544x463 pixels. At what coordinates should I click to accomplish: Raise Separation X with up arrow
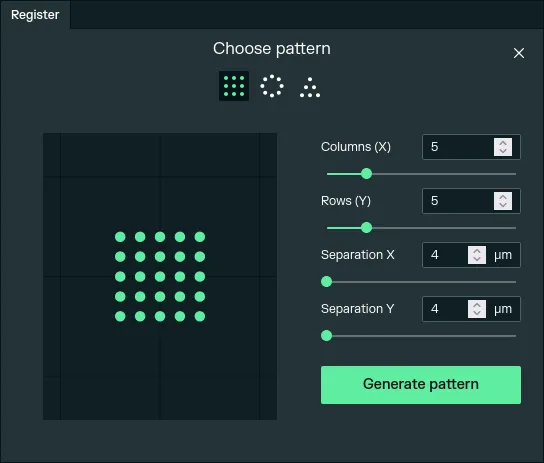(x=477, y=251)
